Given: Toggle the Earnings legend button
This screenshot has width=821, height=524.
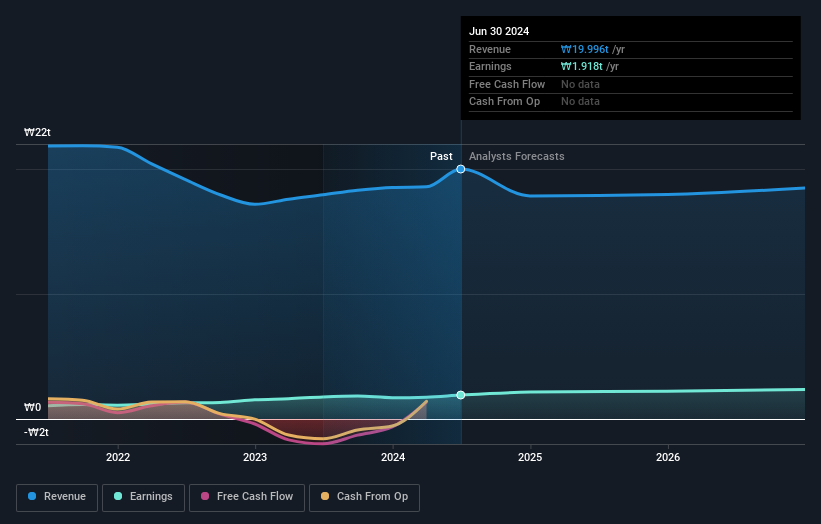Looking at the screenshot, I should tap(143, 497).
